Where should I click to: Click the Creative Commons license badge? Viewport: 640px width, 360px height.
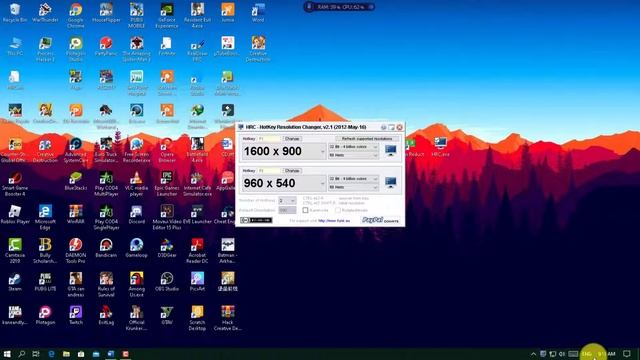pyautogui.click(x=256, y=220)
